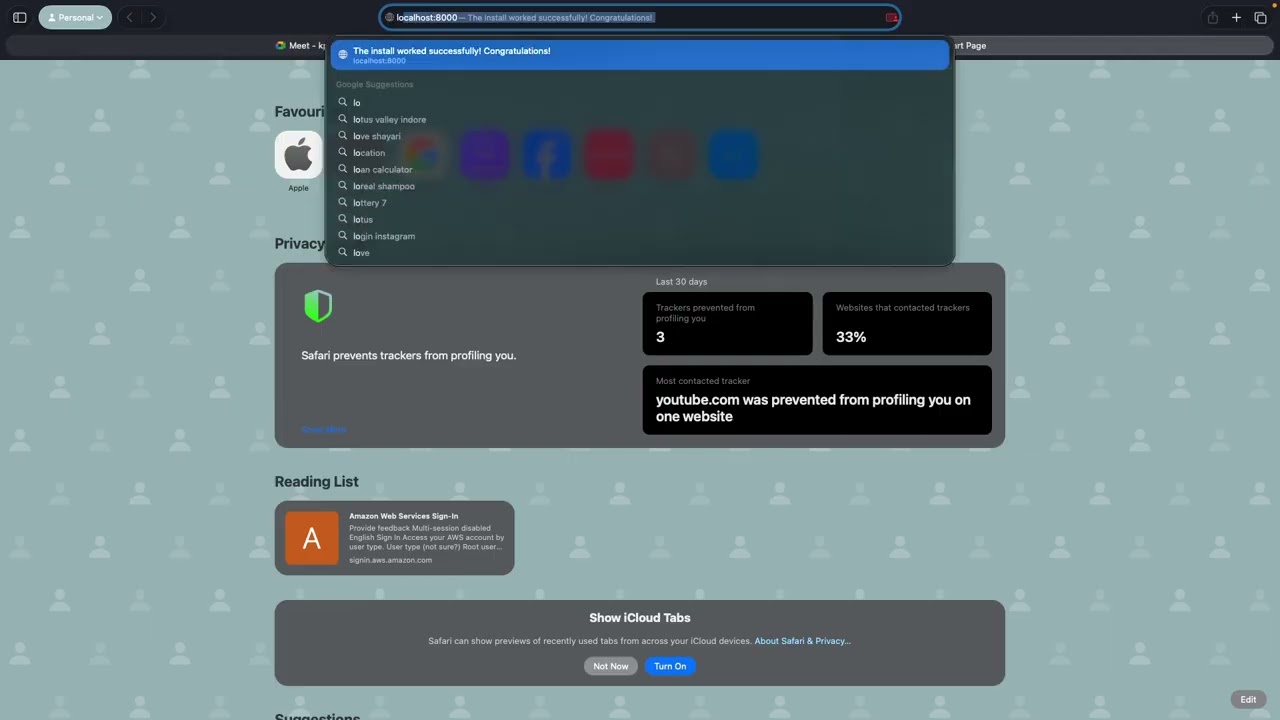Toggle the Safari sidebar
Image resolution: width=1280 pixels, height=720 pixels.
19,17
